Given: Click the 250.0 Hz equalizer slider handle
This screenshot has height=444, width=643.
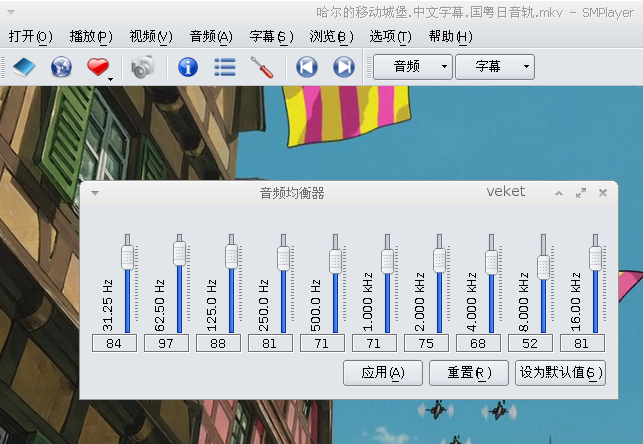Looking at the screenshot, I should tap(283, 258).
